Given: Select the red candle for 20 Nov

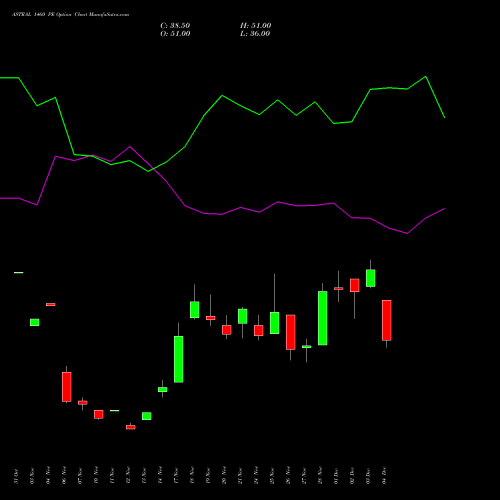Looking at the screenshot, I should click(227, 330).
